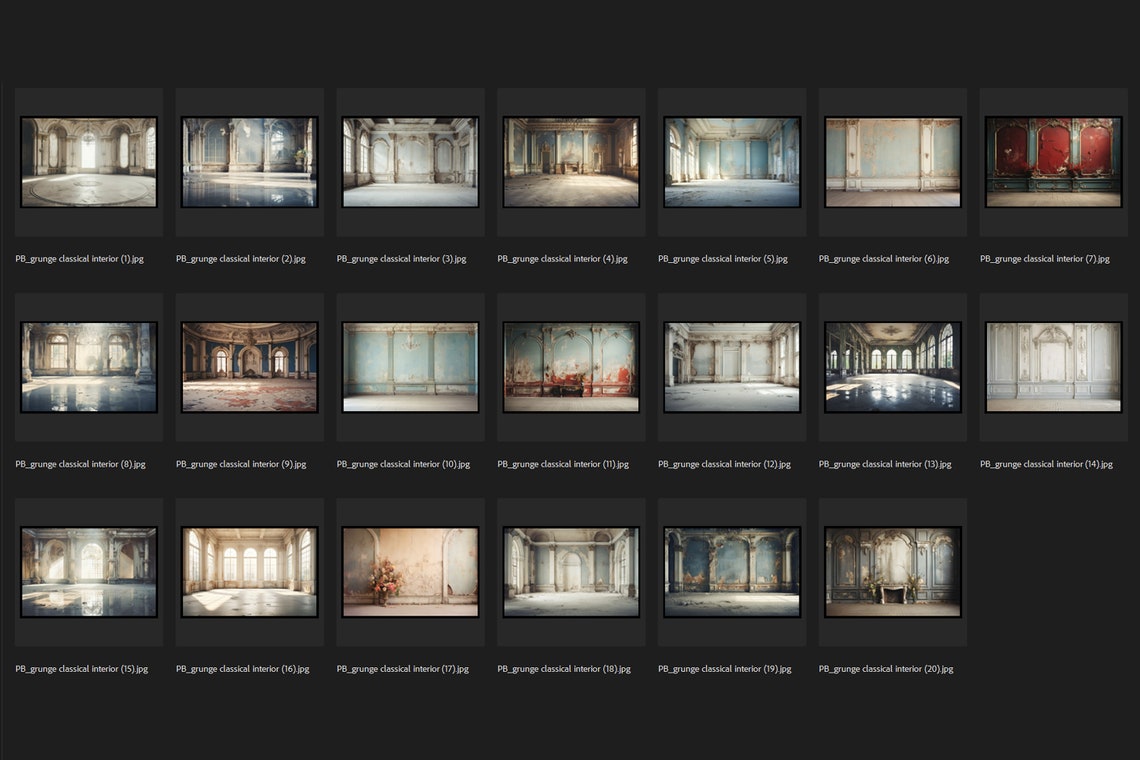Screen dimensions: 1140x760
Task: Select the blue-walled interior thumbnail (5)
Action: tap(732, 163)
